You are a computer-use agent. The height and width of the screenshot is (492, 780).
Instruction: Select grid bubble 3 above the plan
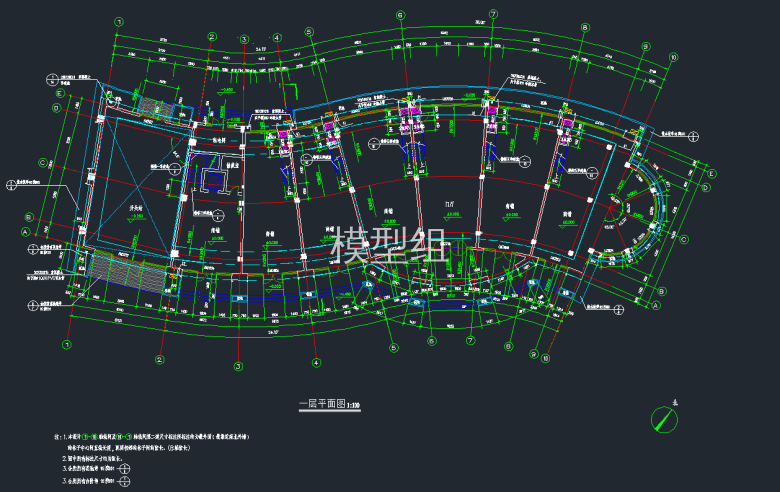pos(244,39)
